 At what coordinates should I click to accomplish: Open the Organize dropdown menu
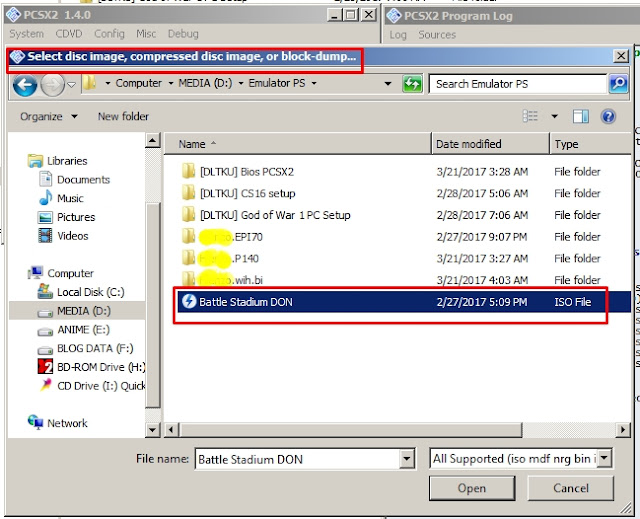pos(49,117)
